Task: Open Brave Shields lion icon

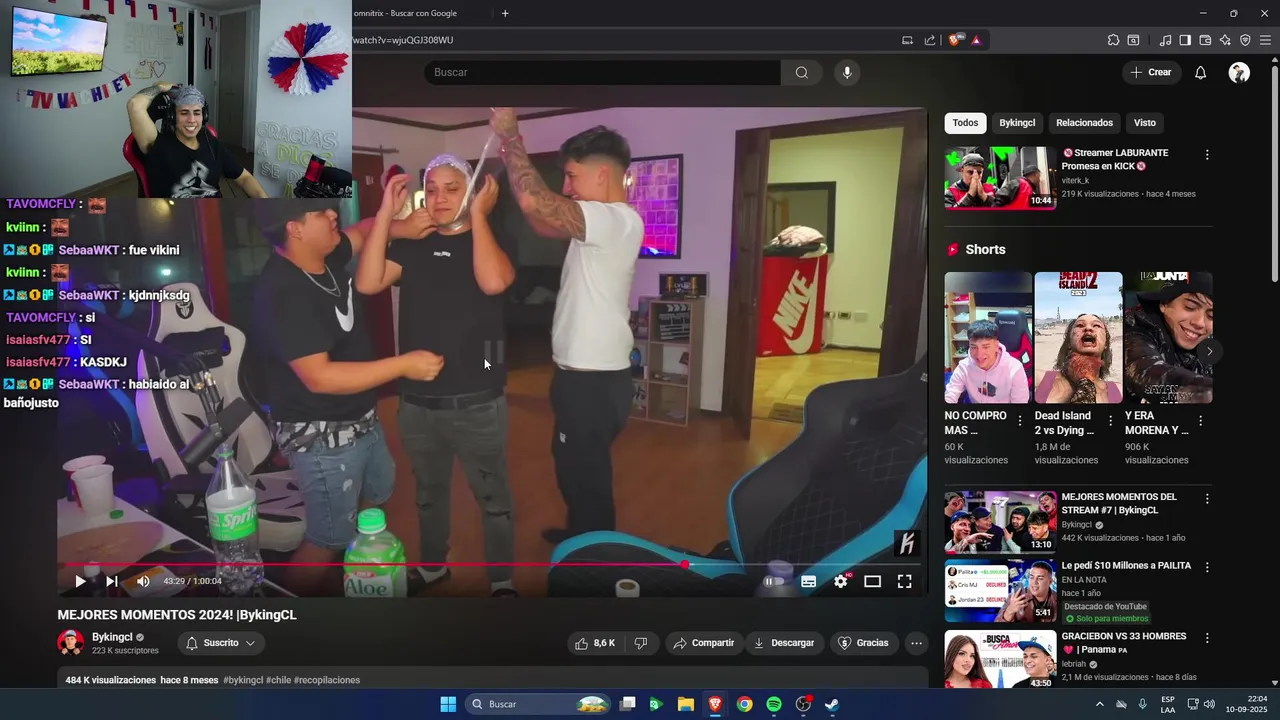Action: (x=955, y=40)
